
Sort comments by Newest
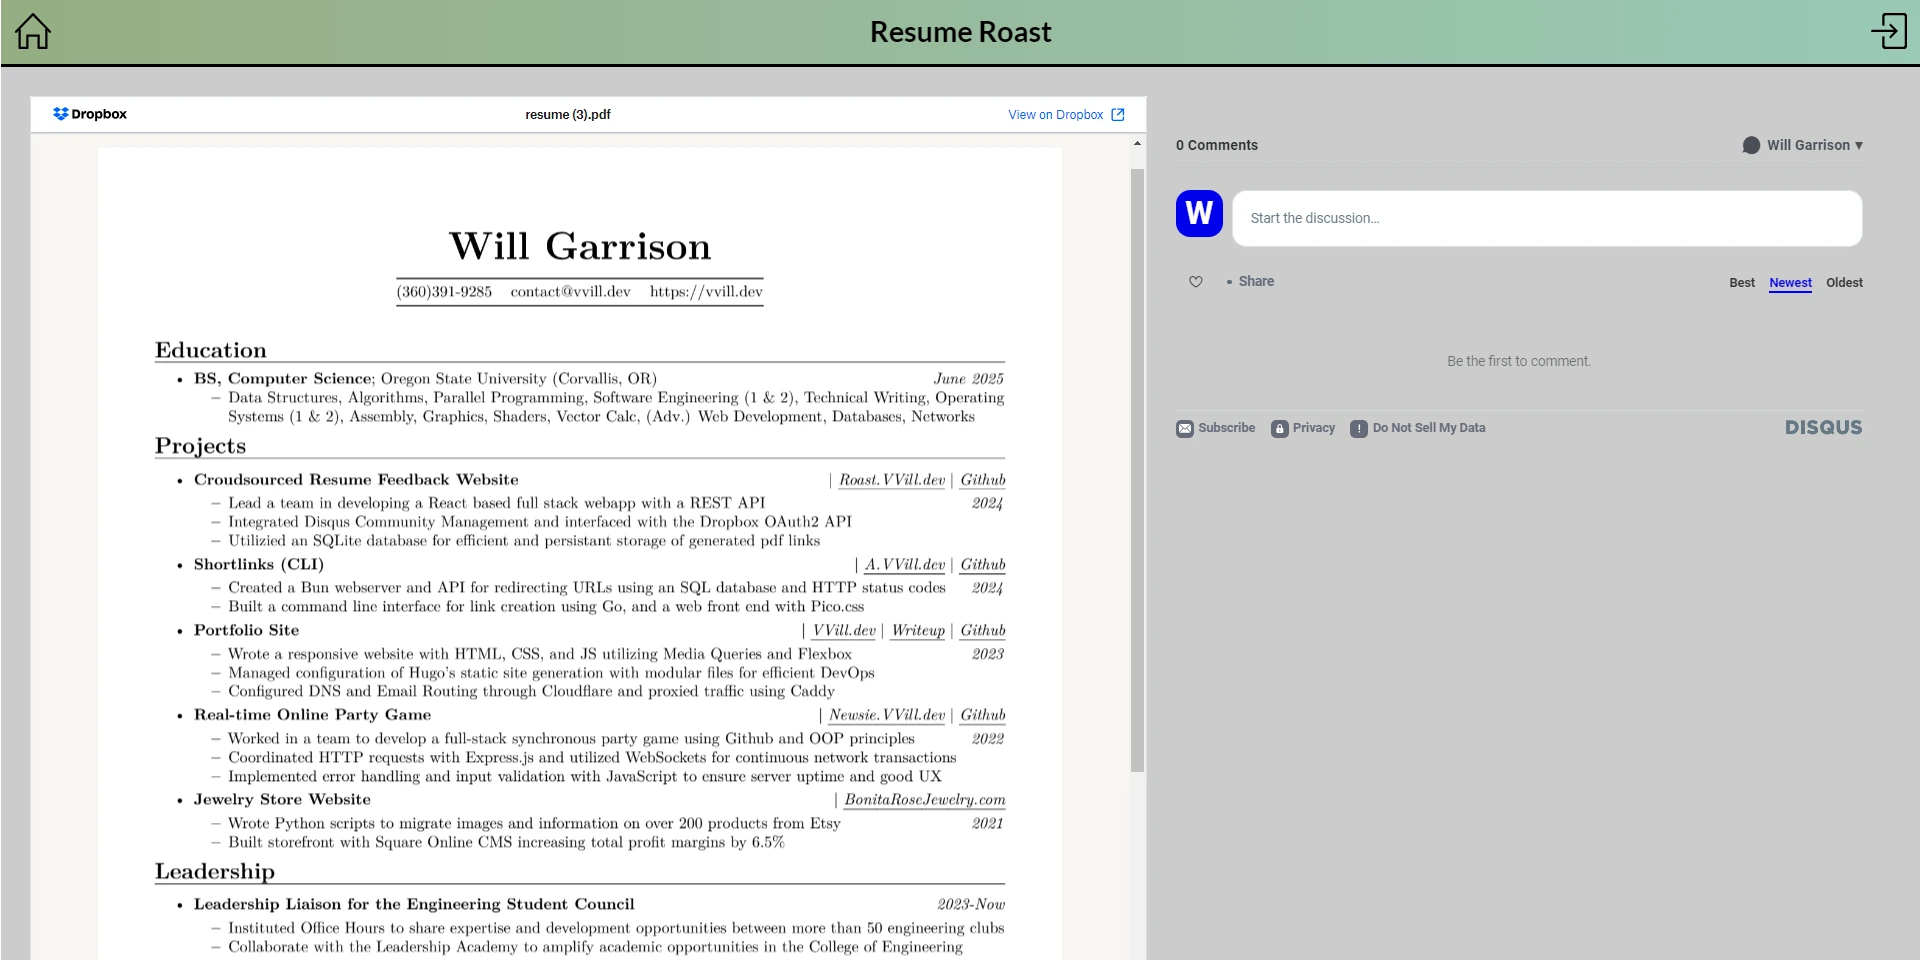click(x=1790, y=283)
